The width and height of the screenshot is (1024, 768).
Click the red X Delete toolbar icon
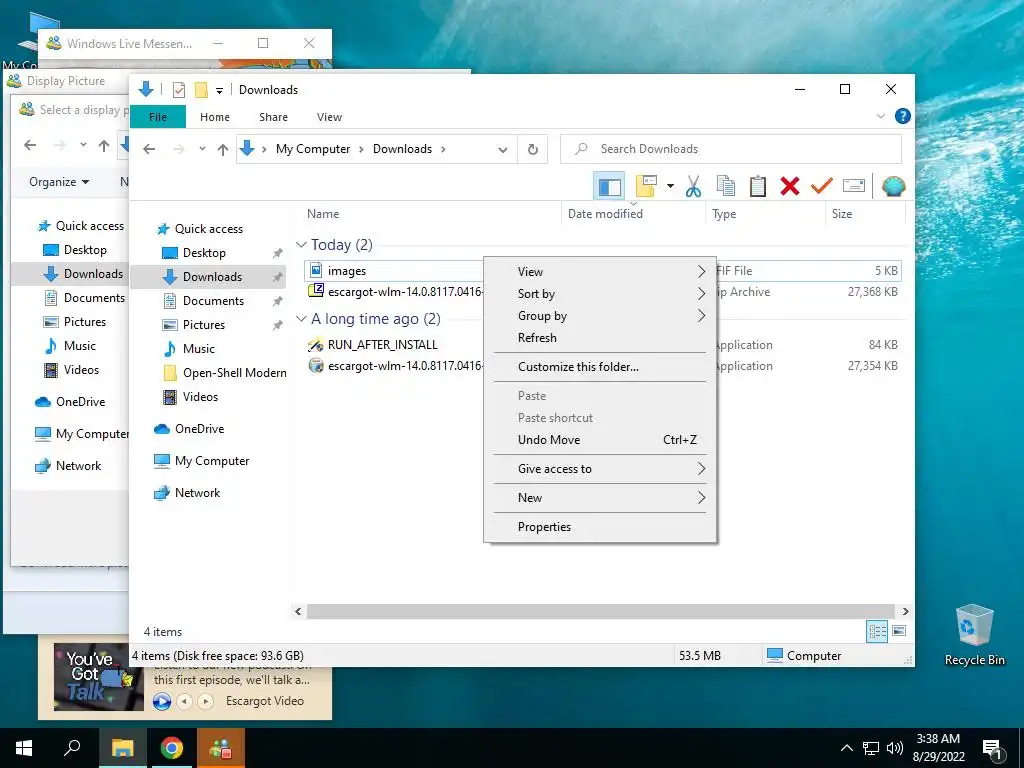click(x=790, y=186)
